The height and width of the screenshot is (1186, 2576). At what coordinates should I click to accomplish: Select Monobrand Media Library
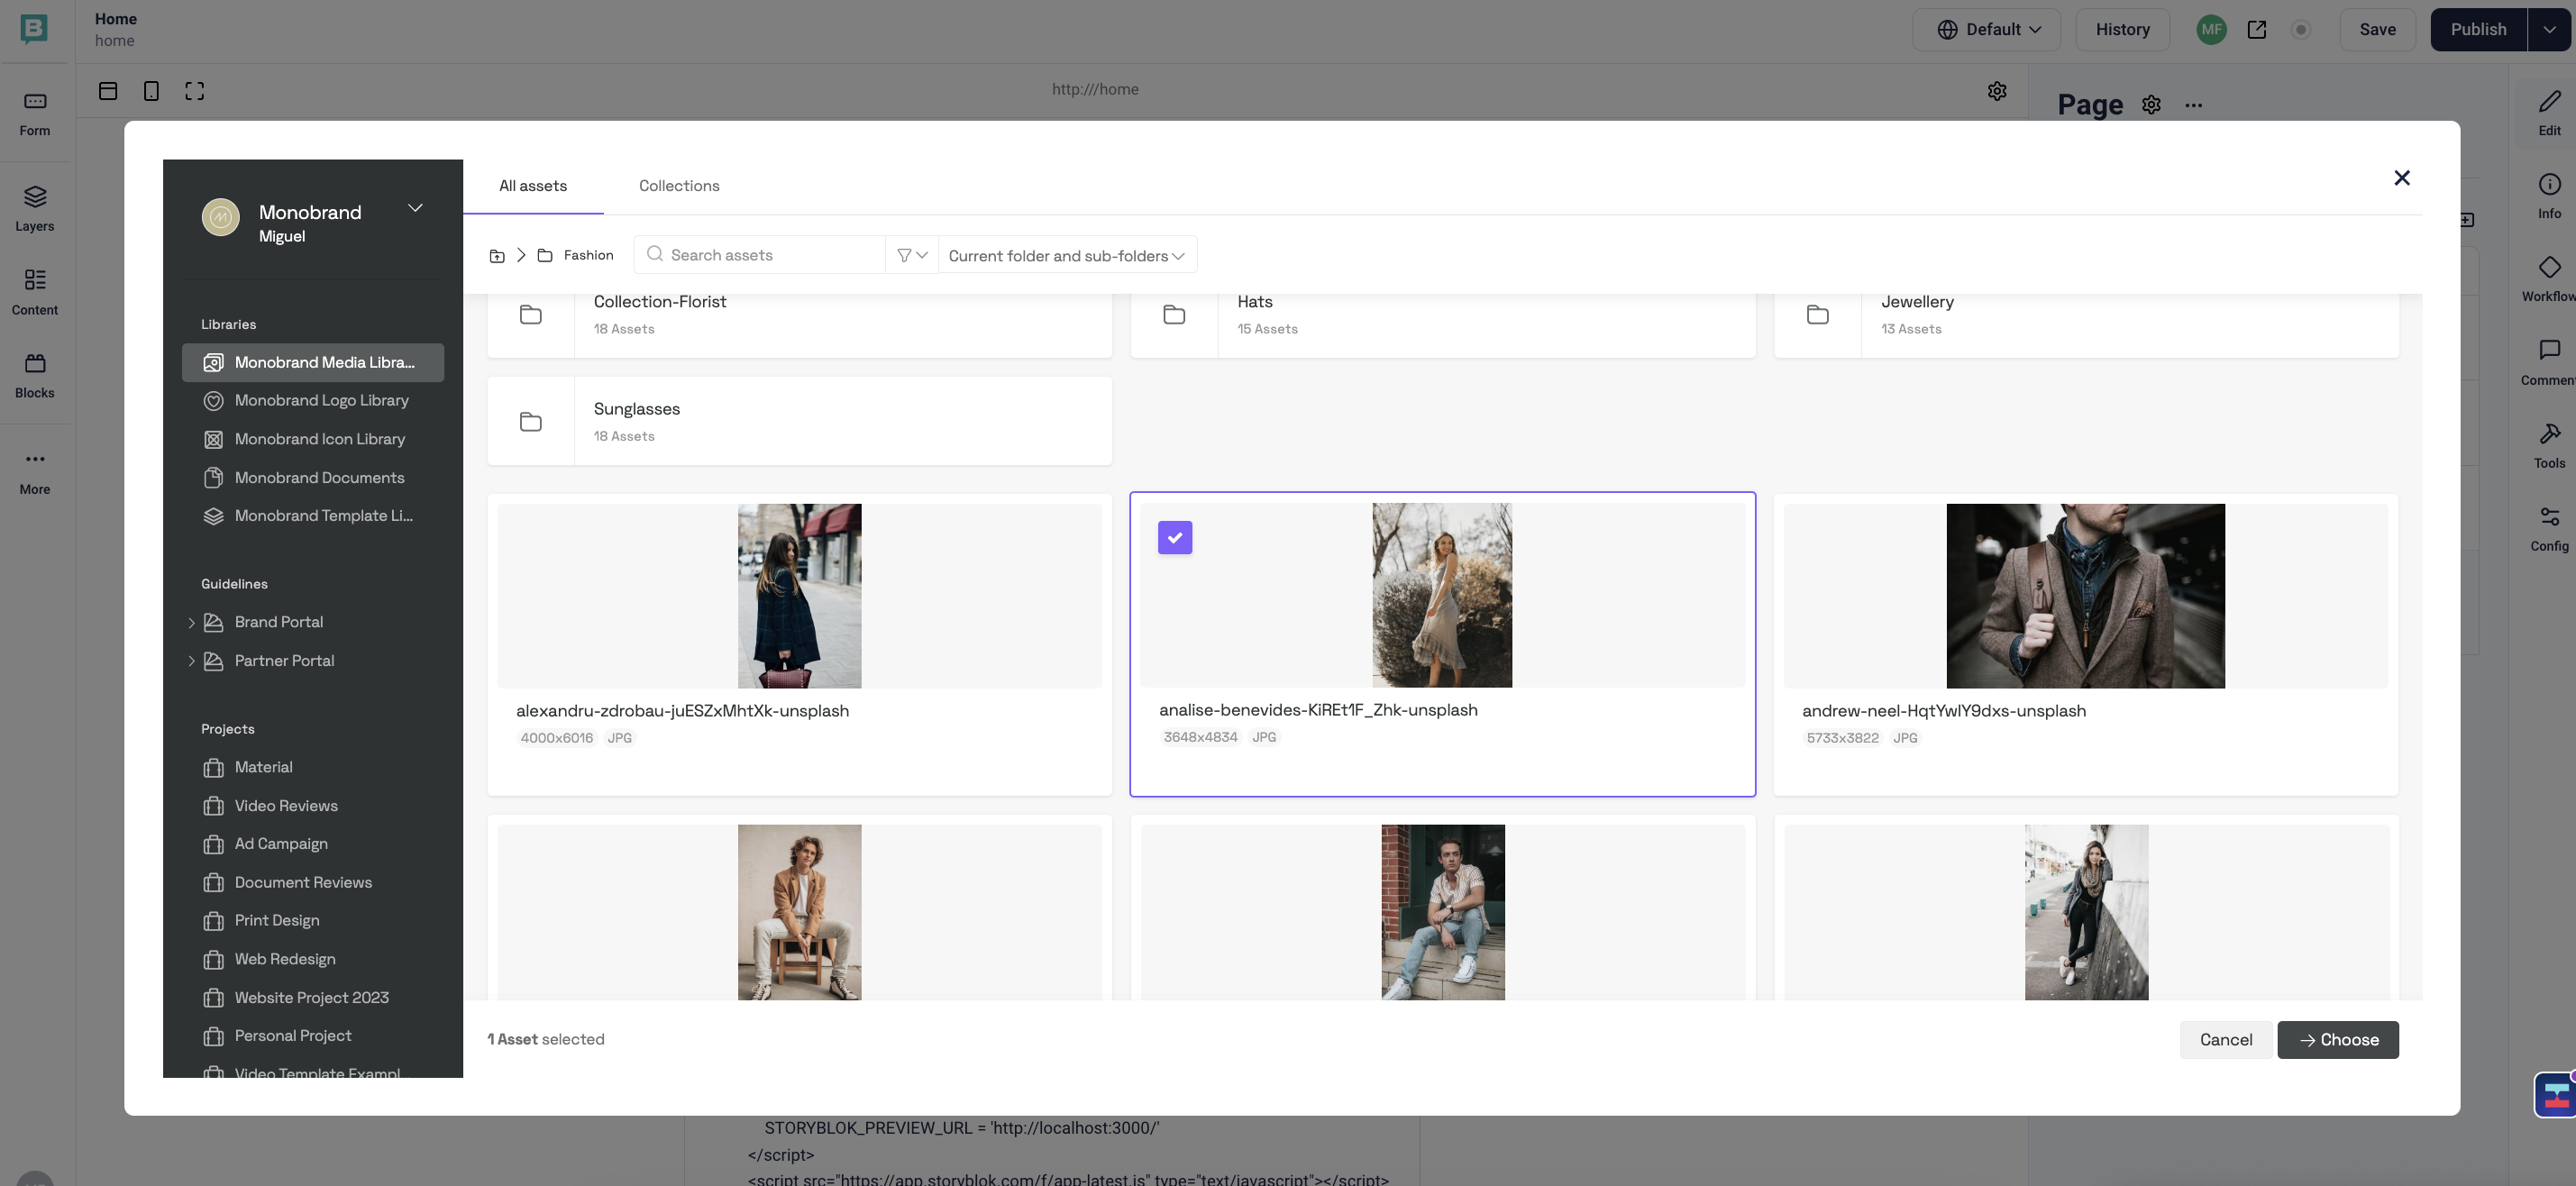313,363
